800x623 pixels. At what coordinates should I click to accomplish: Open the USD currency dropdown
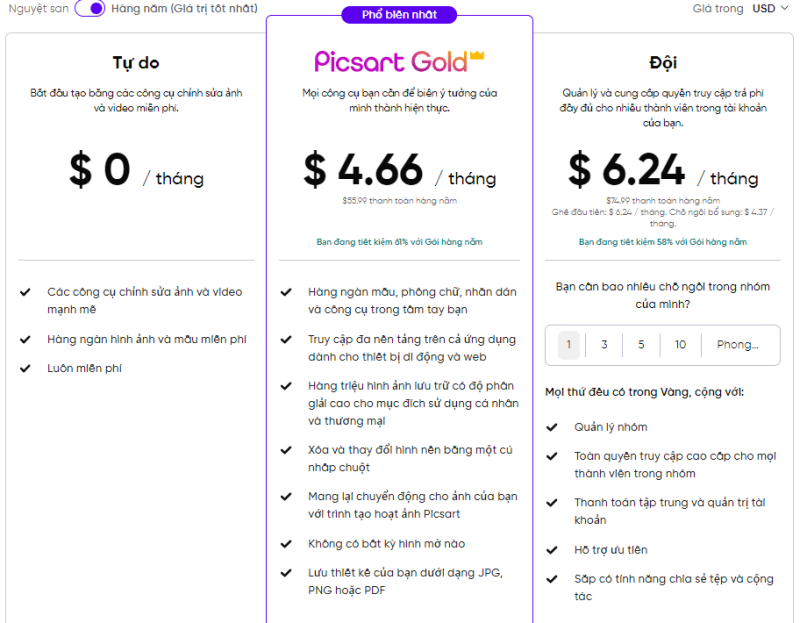tap(767, 8)
